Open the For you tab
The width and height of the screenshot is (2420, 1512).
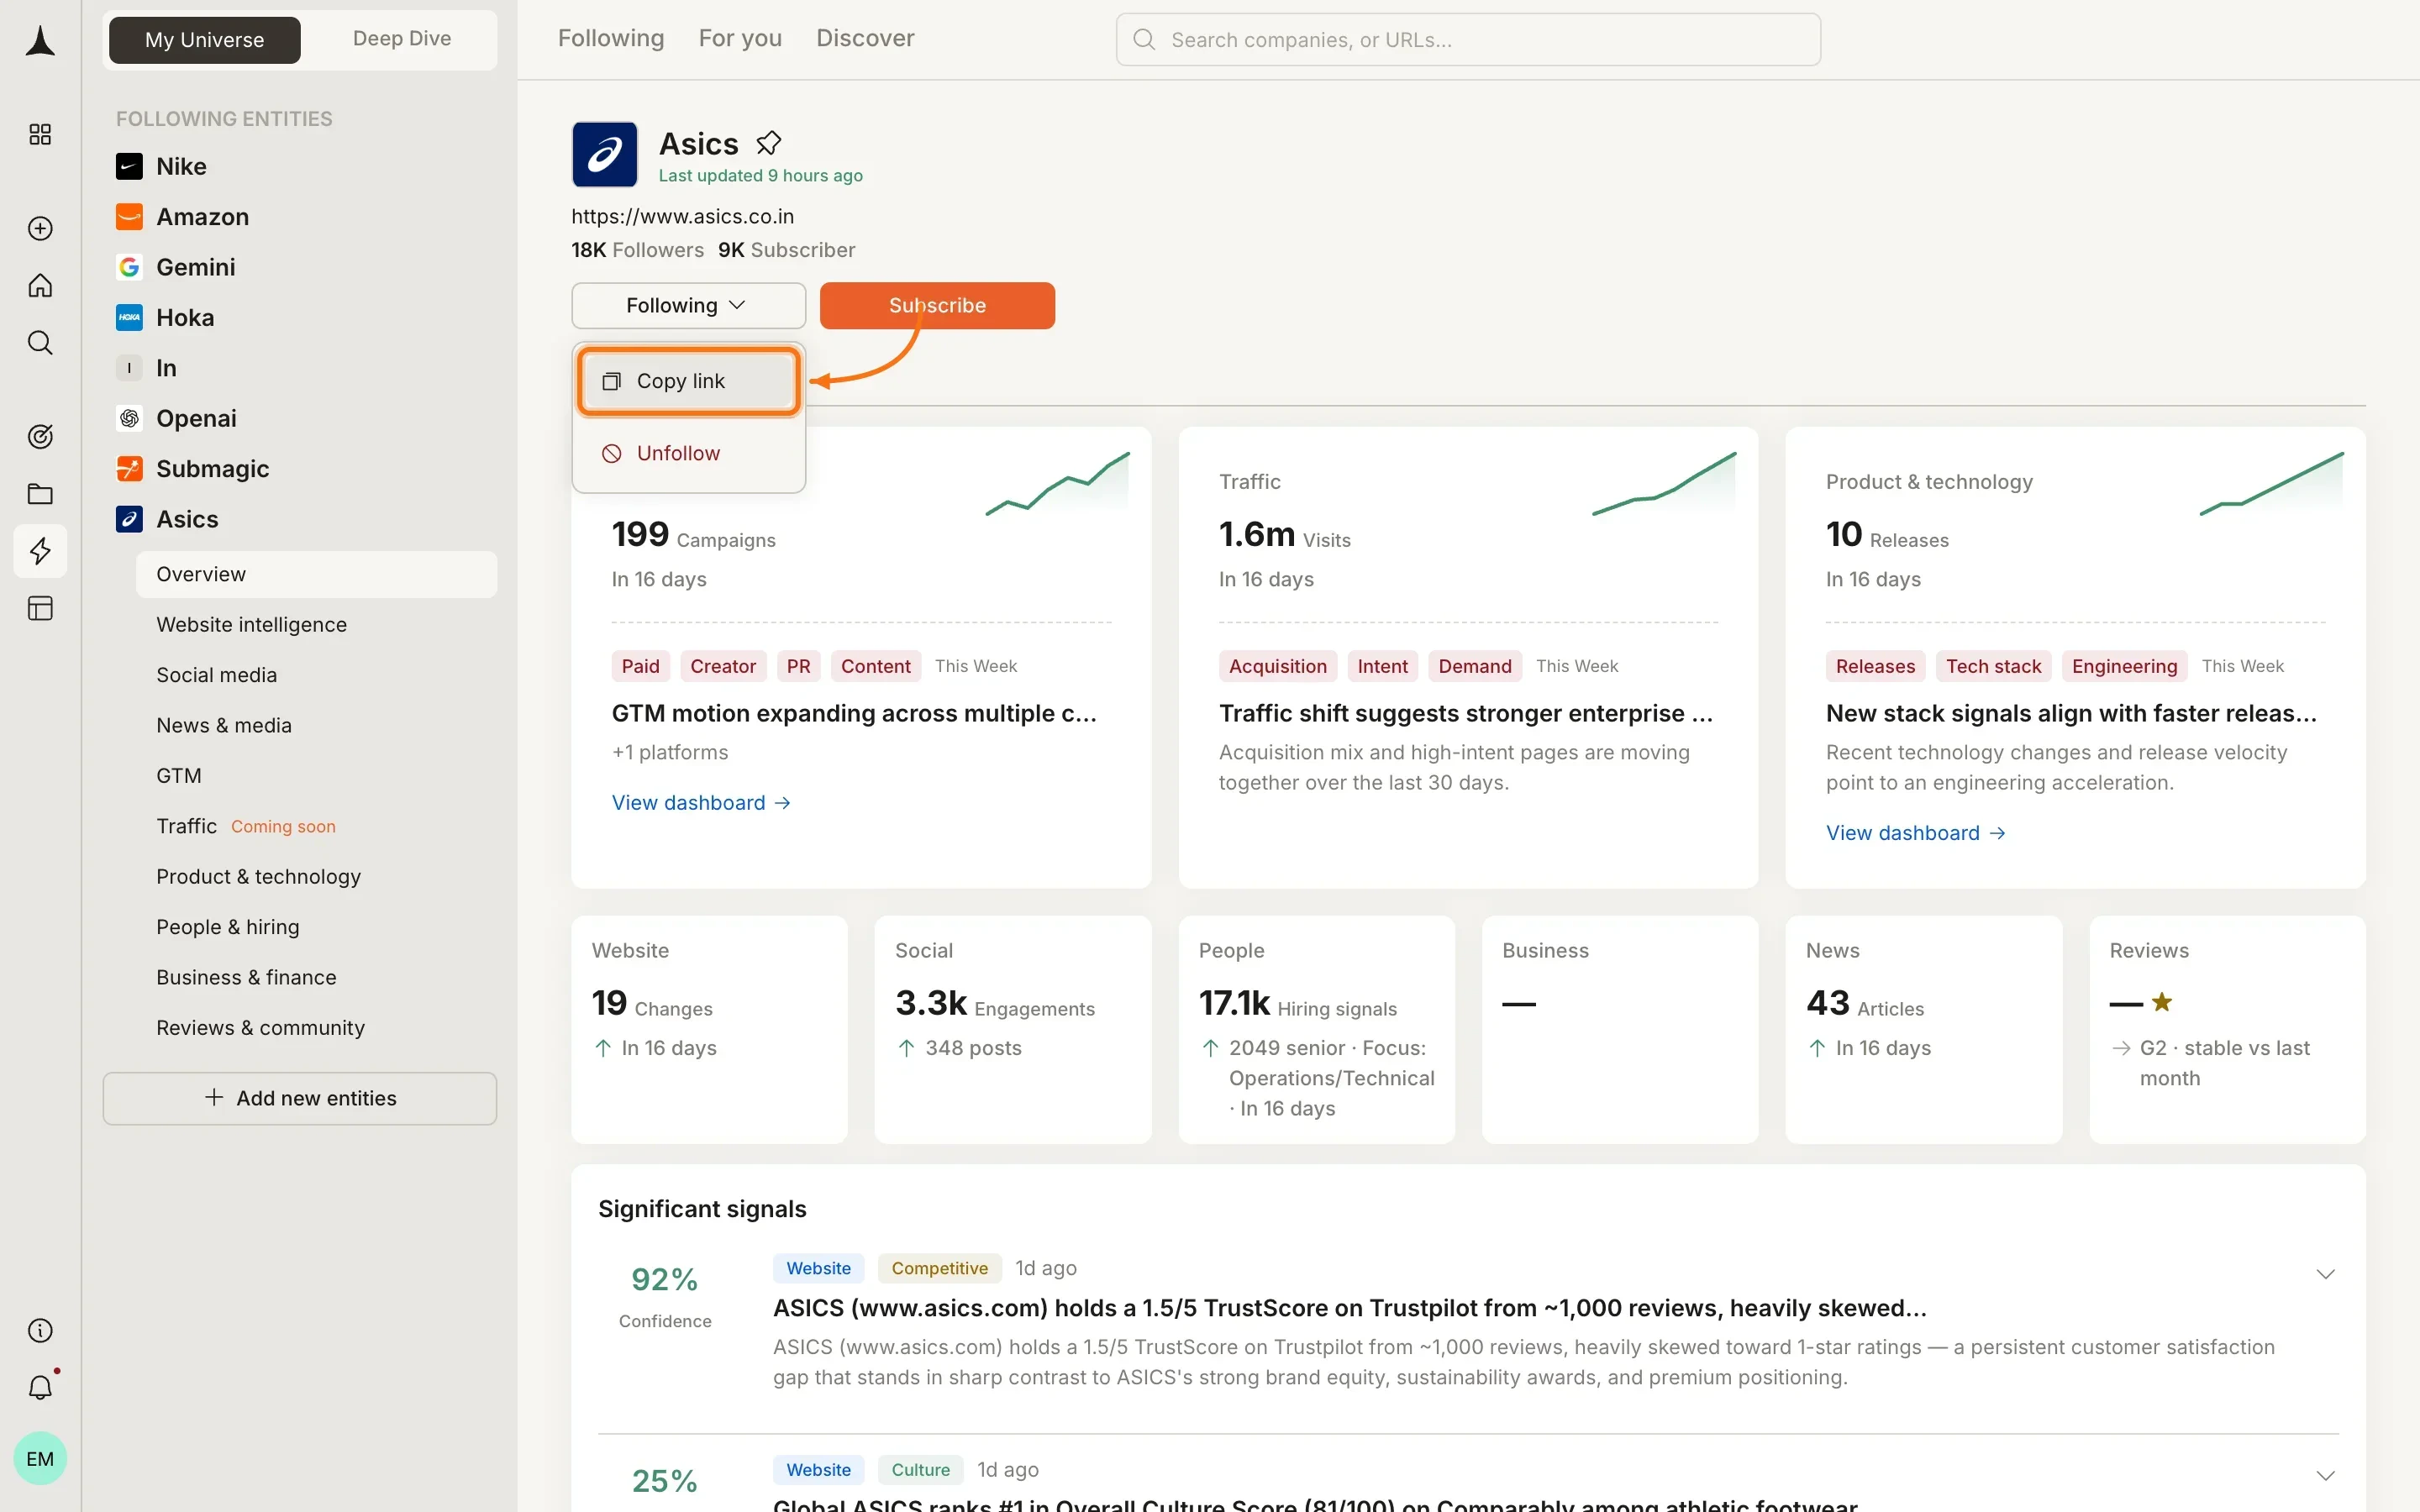[x=740, y=38]
